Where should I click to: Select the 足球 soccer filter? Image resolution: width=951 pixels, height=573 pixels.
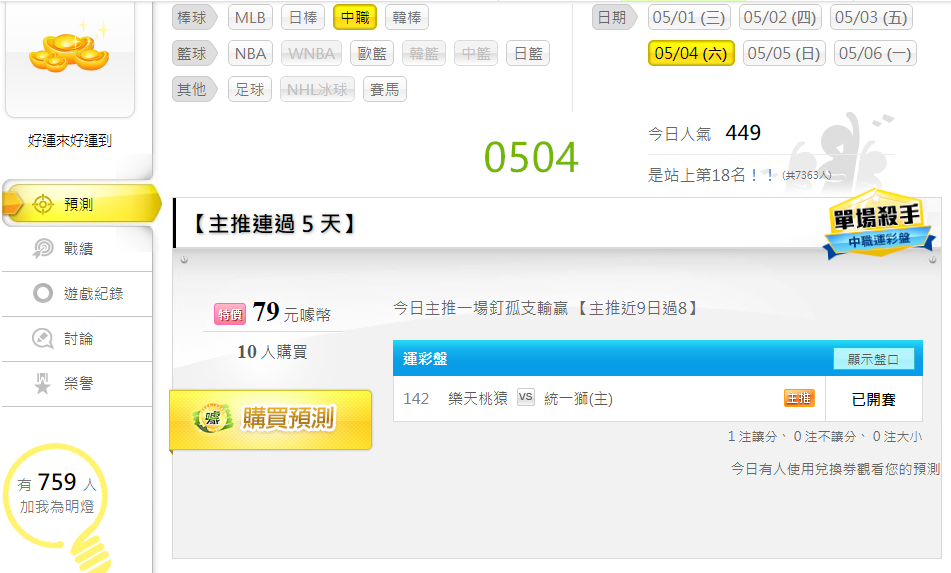coord(250,90)
